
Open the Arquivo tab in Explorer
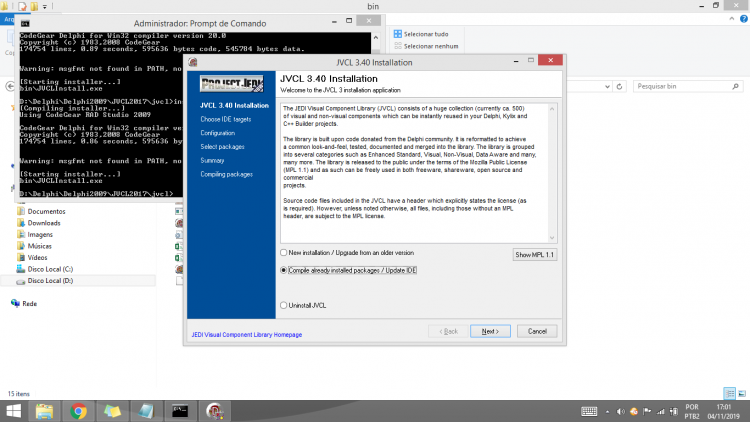[x=8, y=19]
